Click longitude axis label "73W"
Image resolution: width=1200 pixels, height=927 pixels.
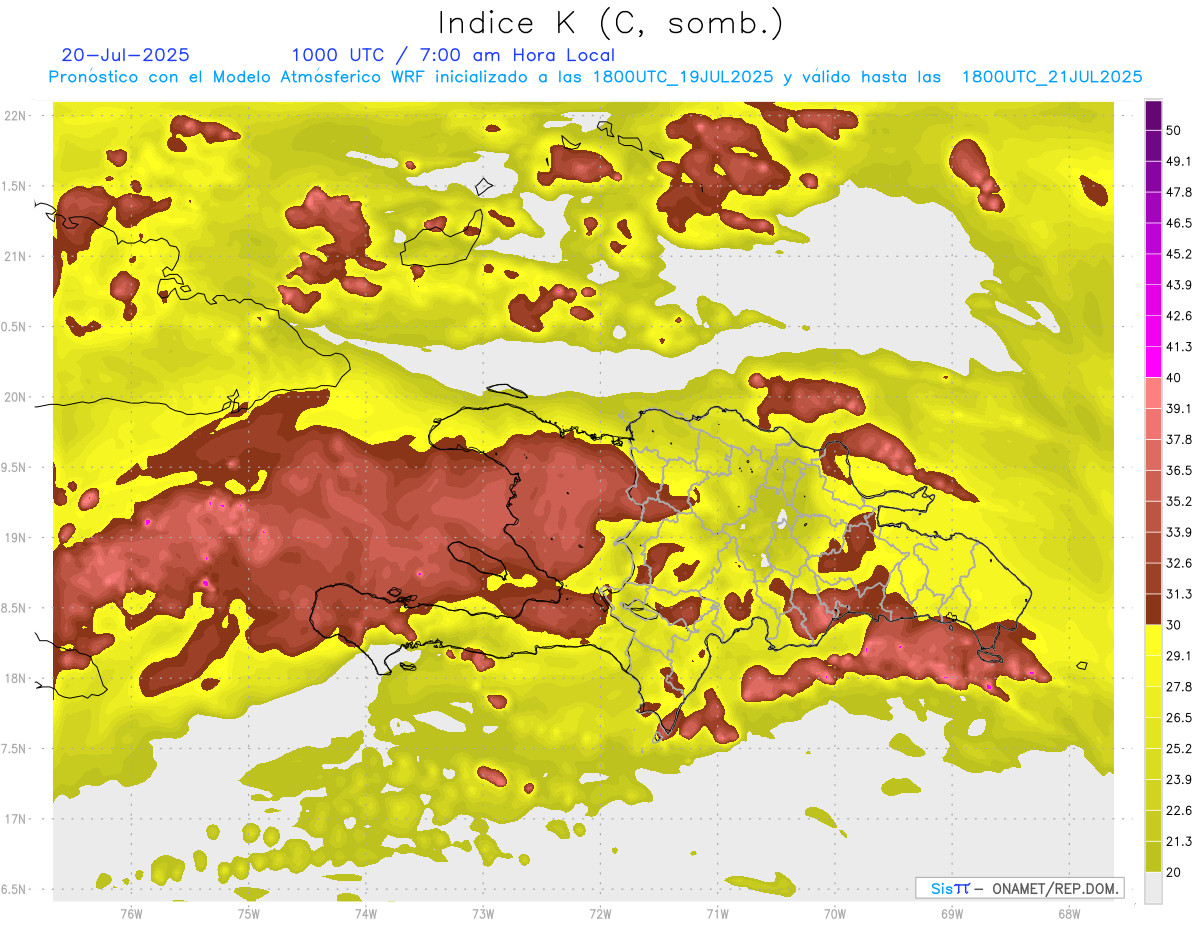(x=483, y=914)
